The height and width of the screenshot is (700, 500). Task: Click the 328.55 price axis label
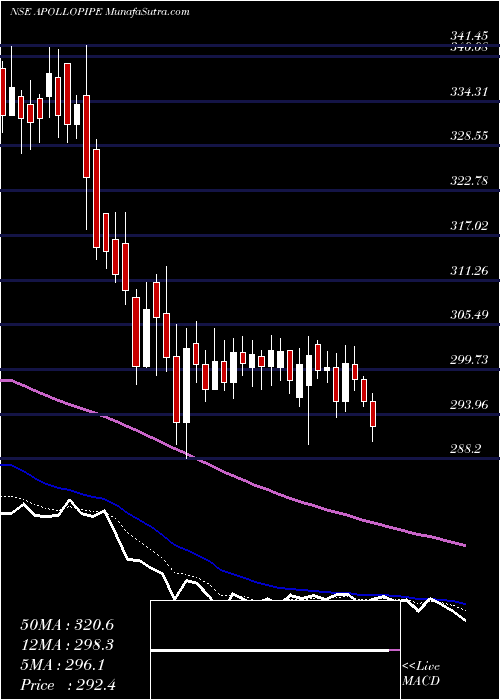469,137
